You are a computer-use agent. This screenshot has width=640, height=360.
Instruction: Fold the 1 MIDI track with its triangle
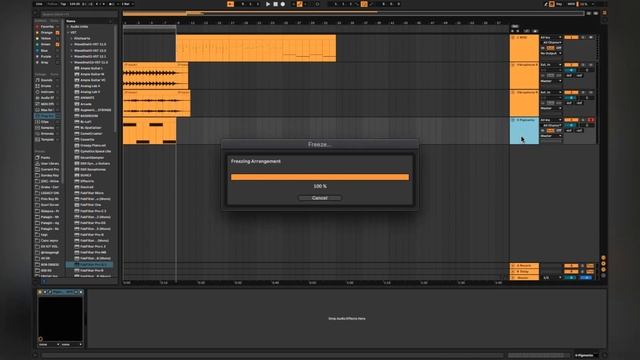[513, 38]
